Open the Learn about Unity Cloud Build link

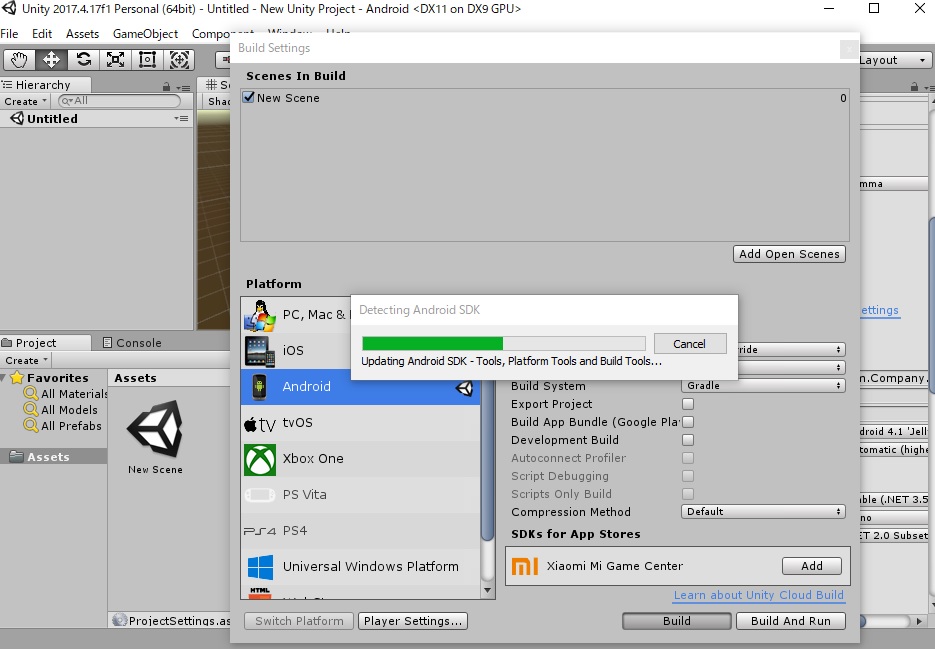tap(758, 595)
